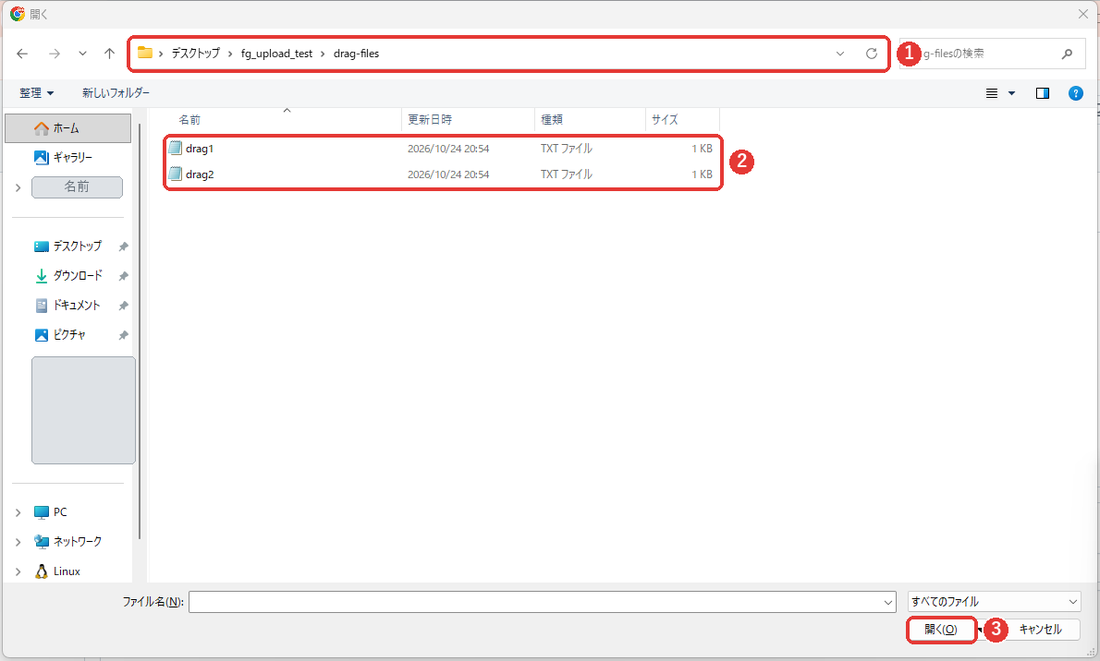
Task: Go back with the left arrow button
Action: (22, 53)
